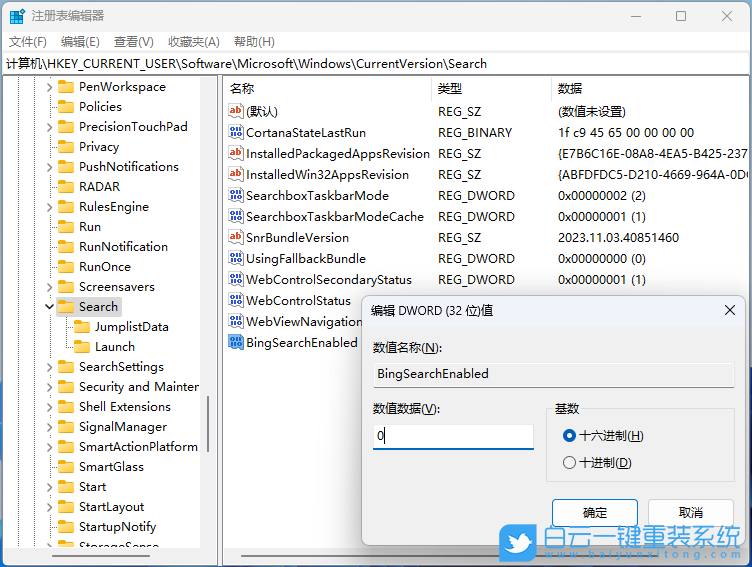Open the 文件(F) menu
752x567 pixels.
click(28, 42)
